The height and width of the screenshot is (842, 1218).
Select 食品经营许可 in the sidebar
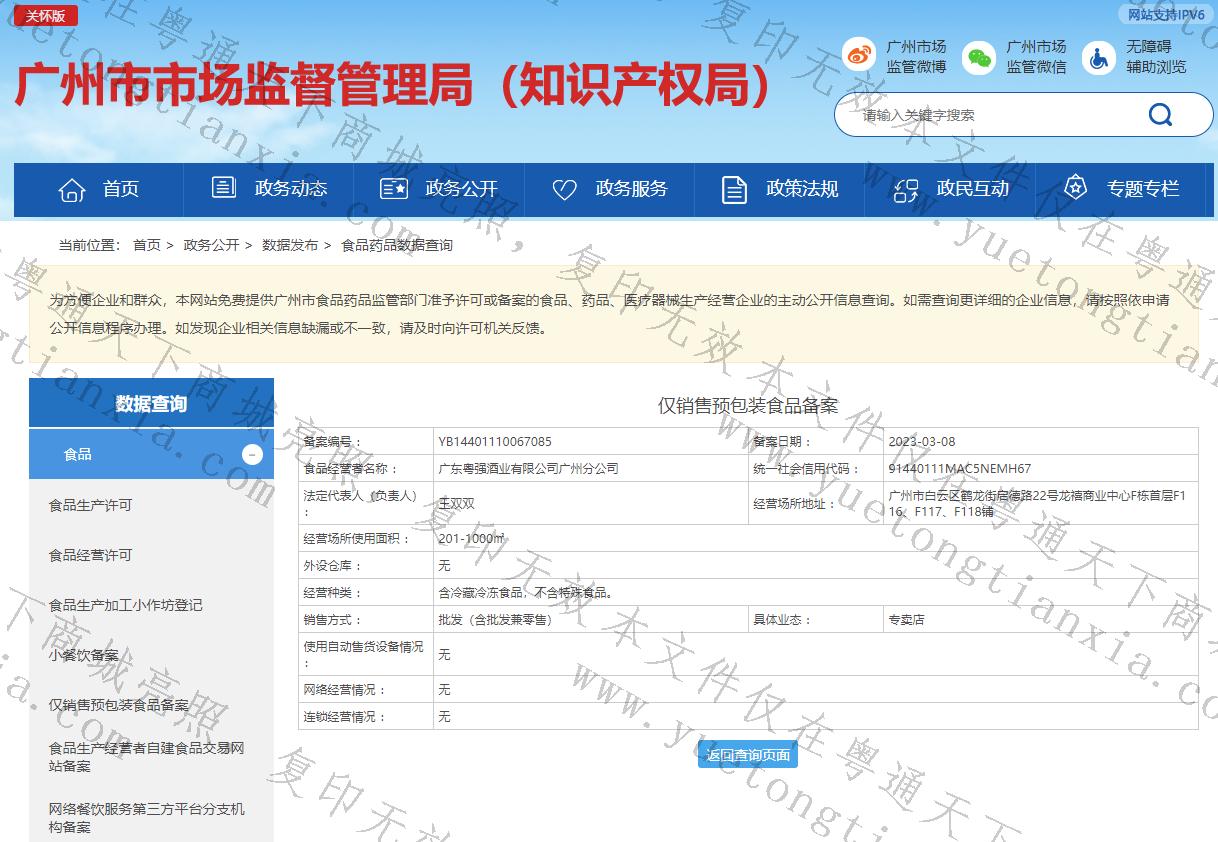pos(90,555)
